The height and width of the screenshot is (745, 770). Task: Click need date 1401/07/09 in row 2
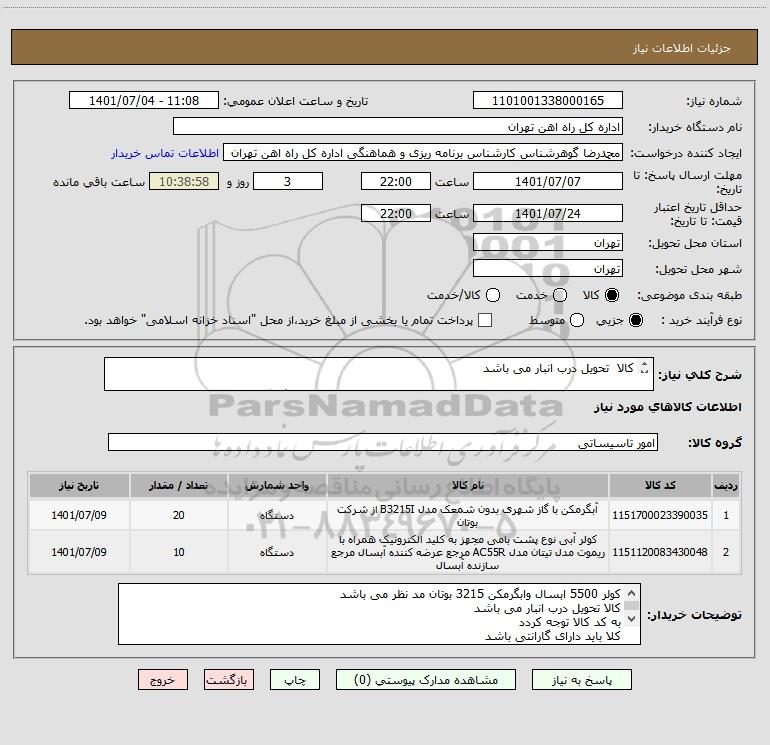(x=79, y=552)
